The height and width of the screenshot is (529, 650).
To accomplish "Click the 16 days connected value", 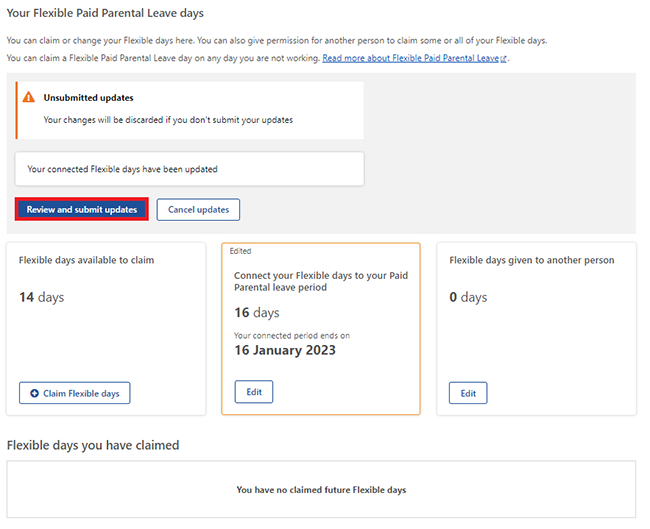I will [x=257, y=313].
